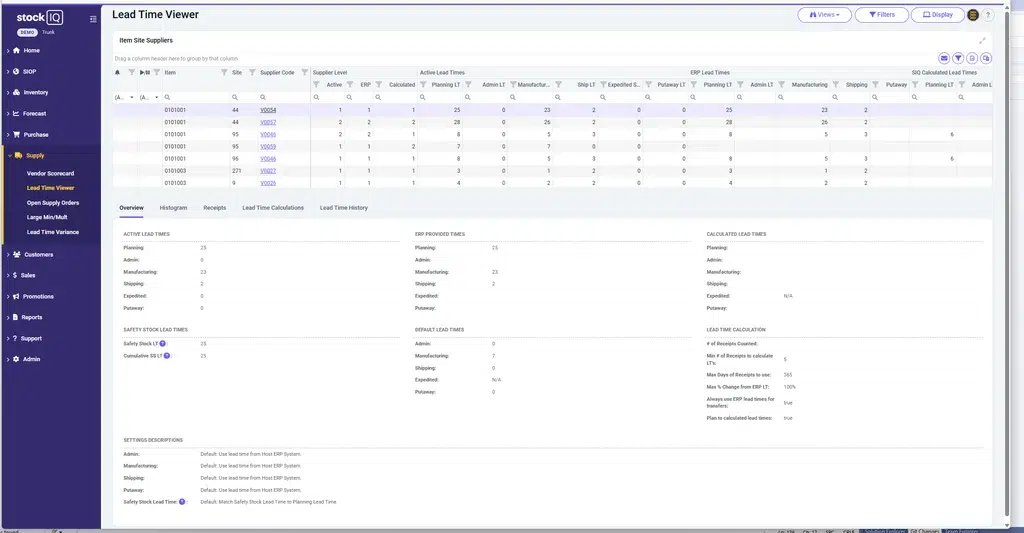This screenshot has width=1024, height=533.
Task: Open supplier link V0059
Action: pos(268,146)
